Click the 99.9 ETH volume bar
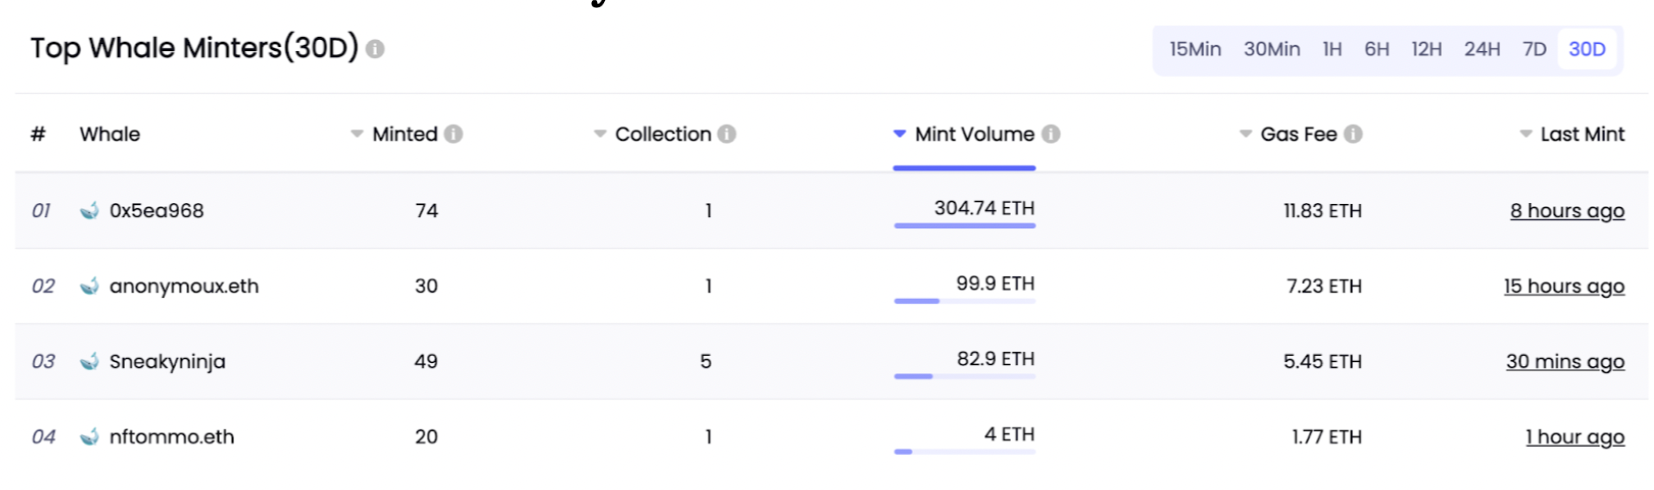The width and height of the screenshot is (1654, 490). click(x=965, y=301)
